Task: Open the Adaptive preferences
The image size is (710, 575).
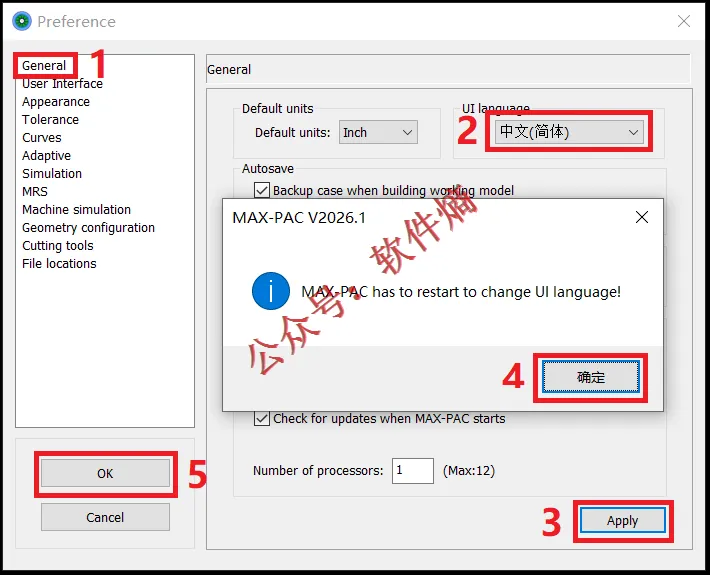Action: tap(46, 156)
